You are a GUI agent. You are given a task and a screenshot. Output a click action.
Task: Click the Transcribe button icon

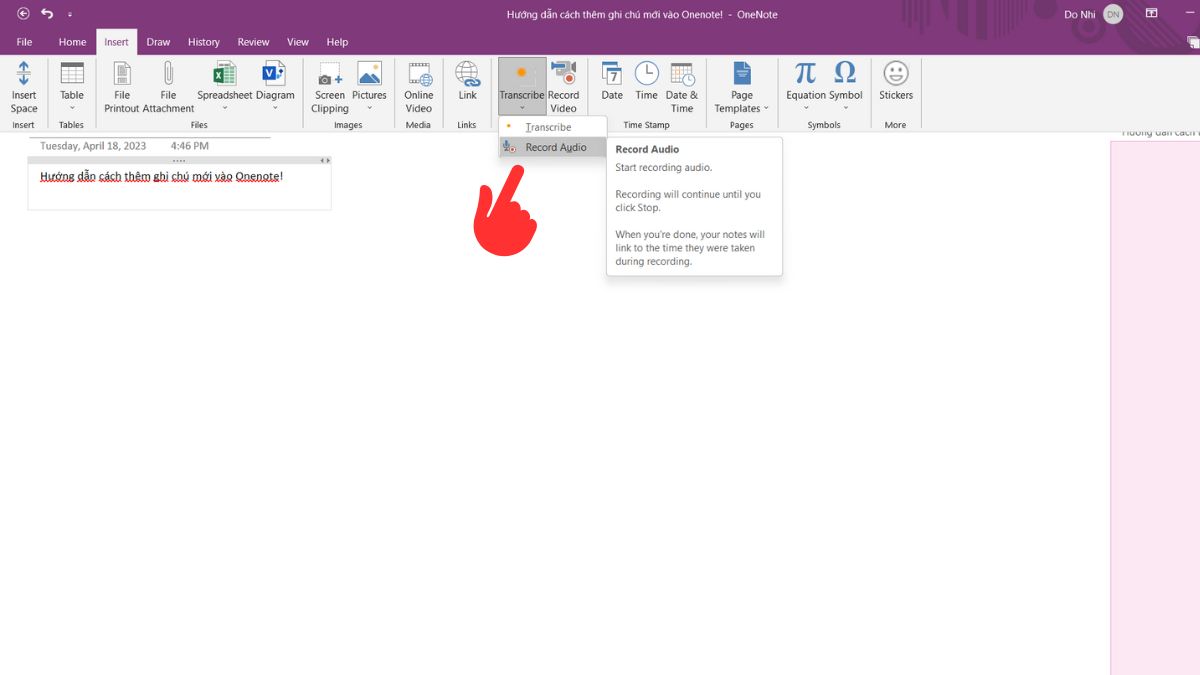coord(521,73)
